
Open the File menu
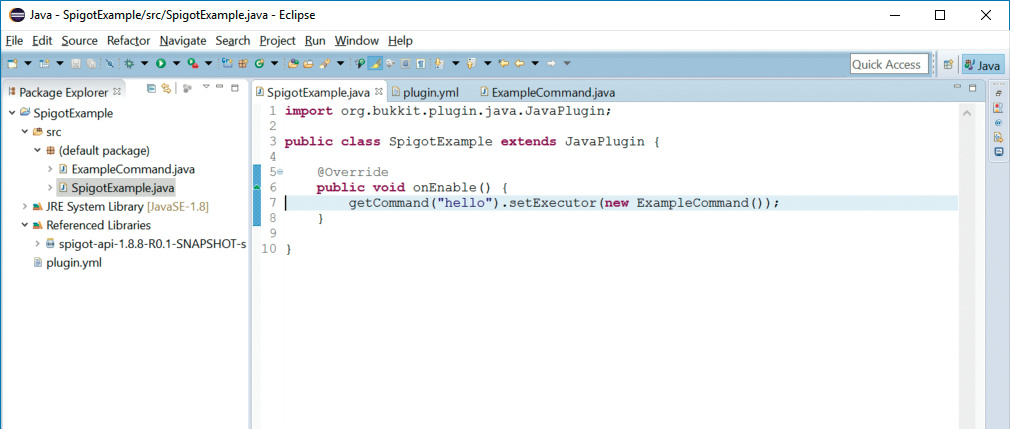14,41
